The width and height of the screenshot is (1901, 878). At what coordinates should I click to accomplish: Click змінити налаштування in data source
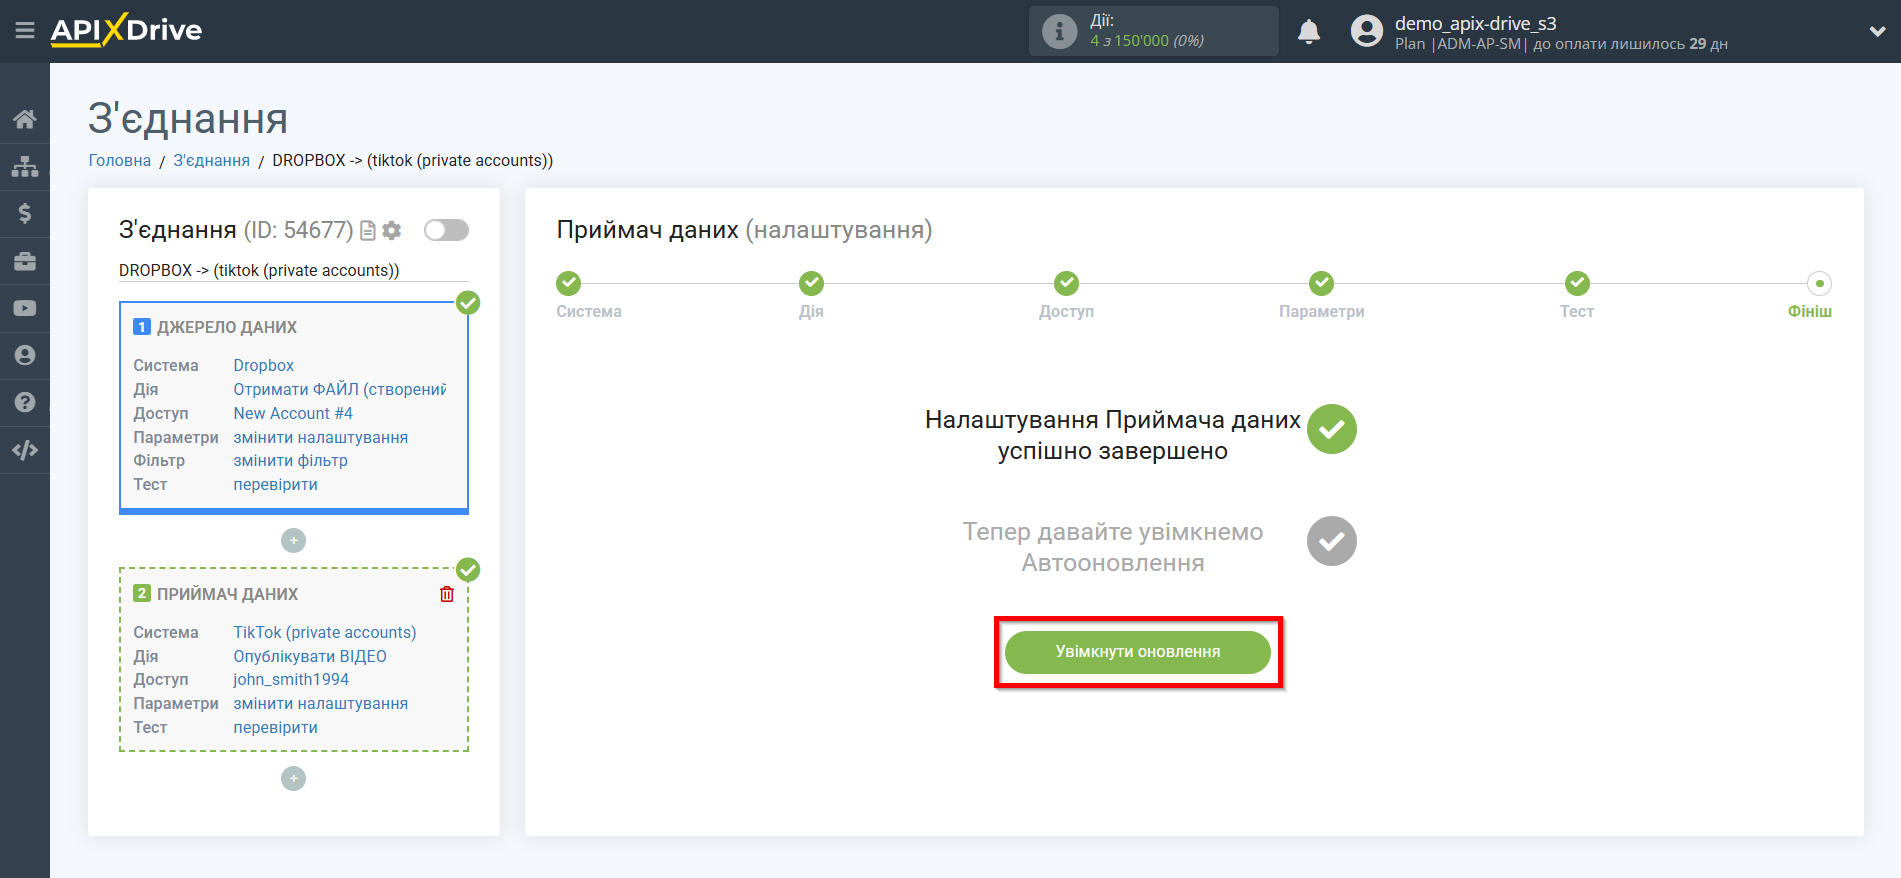(x=321, y=438)
